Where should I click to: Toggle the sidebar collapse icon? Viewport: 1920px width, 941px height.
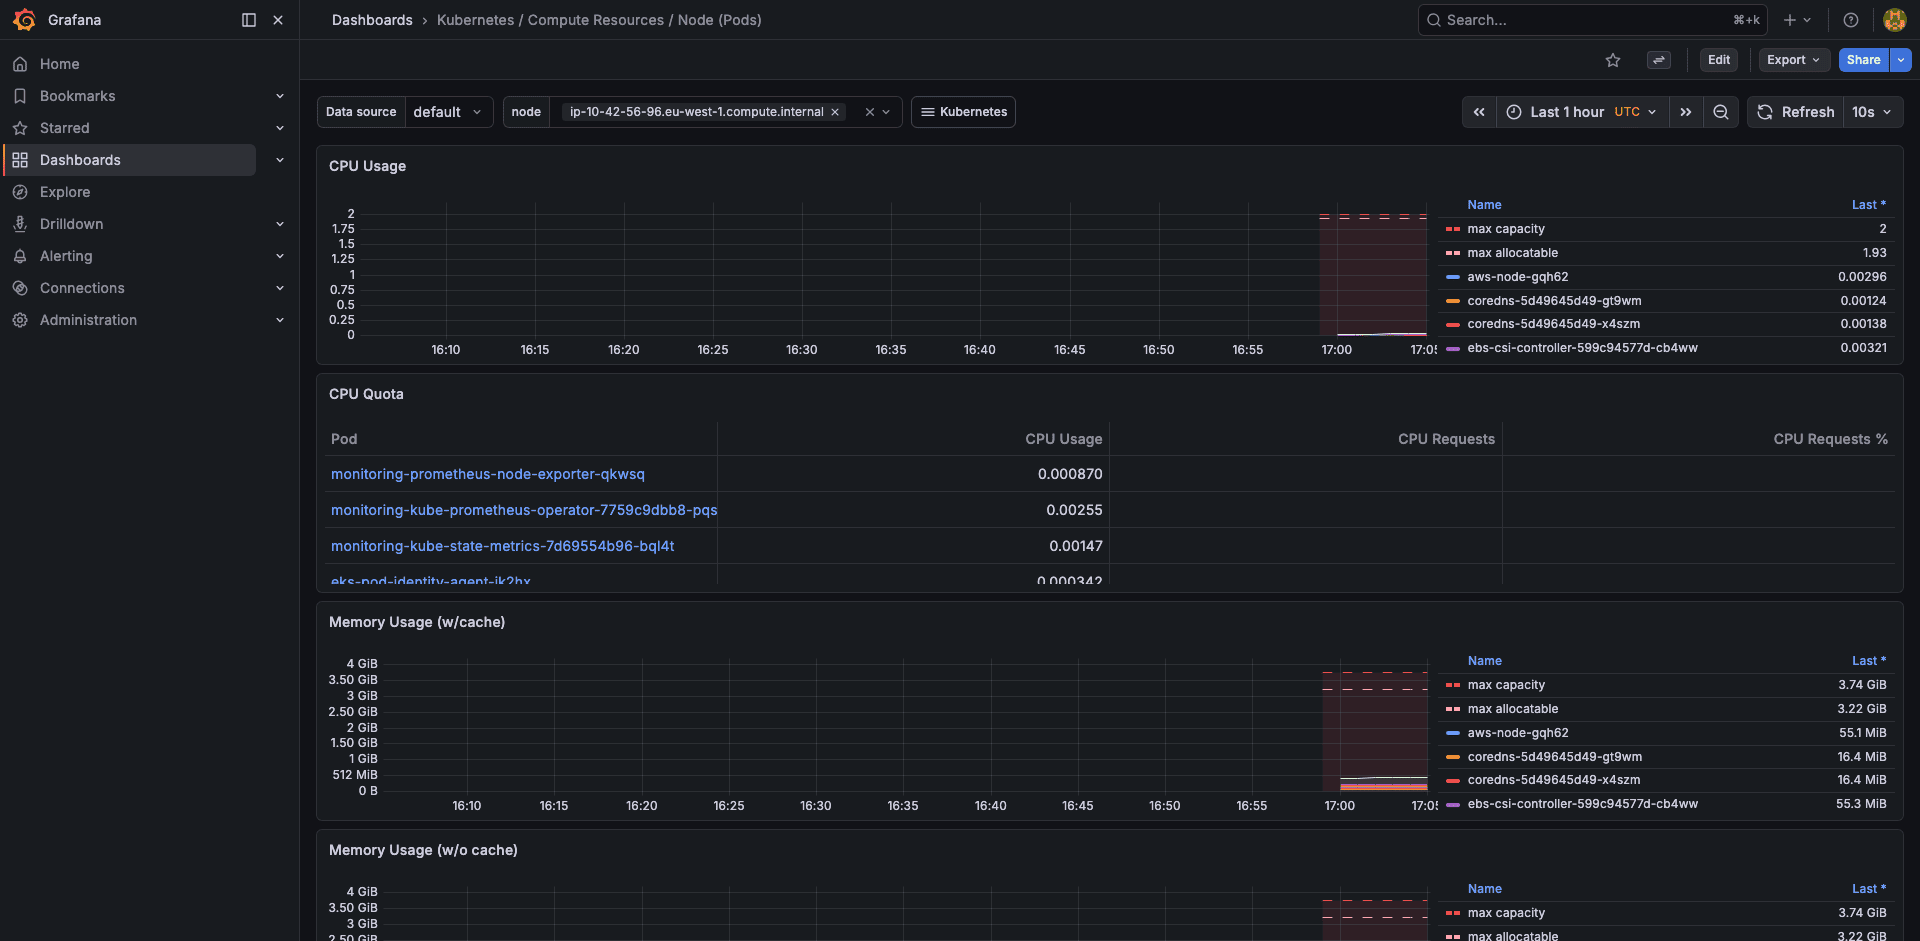(247, 19)
